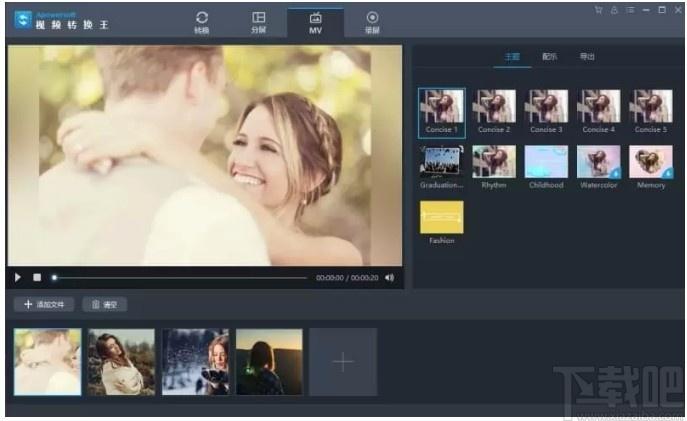
Task: Click the empty plus slot to add media
Action: pos(343,362)
